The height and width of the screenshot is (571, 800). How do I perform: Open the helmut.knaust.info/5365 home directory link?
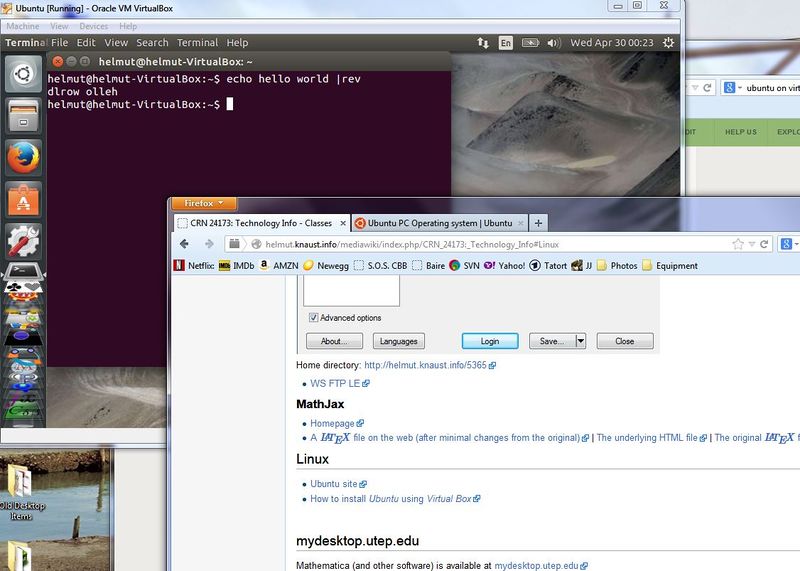(x=430, y=365)
